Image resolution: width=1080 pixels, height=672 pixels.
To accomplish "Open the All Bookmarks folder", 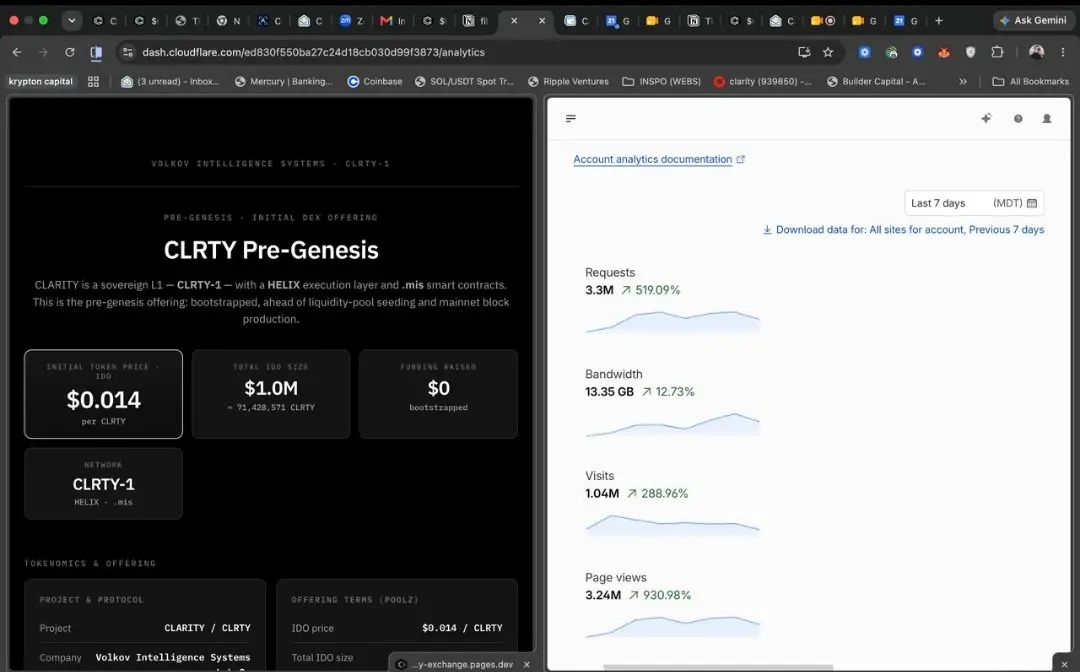I will 1030,81.
